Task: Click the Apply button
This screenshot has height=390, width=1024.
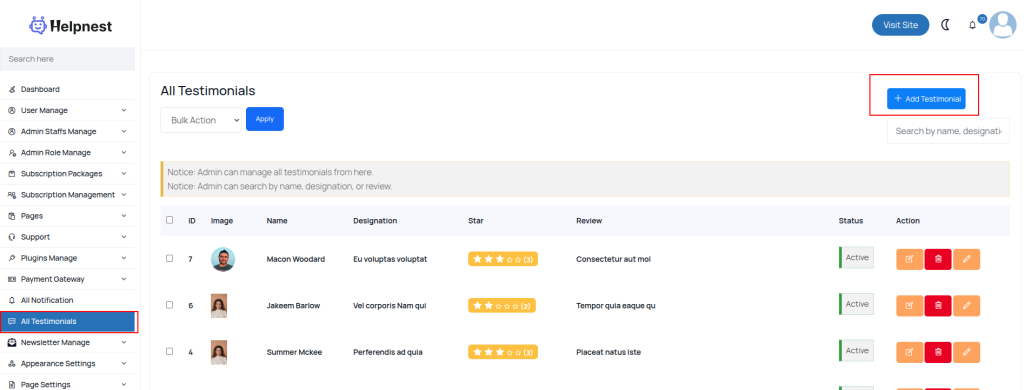Action: pyautogui.click(x=264, y=119)
